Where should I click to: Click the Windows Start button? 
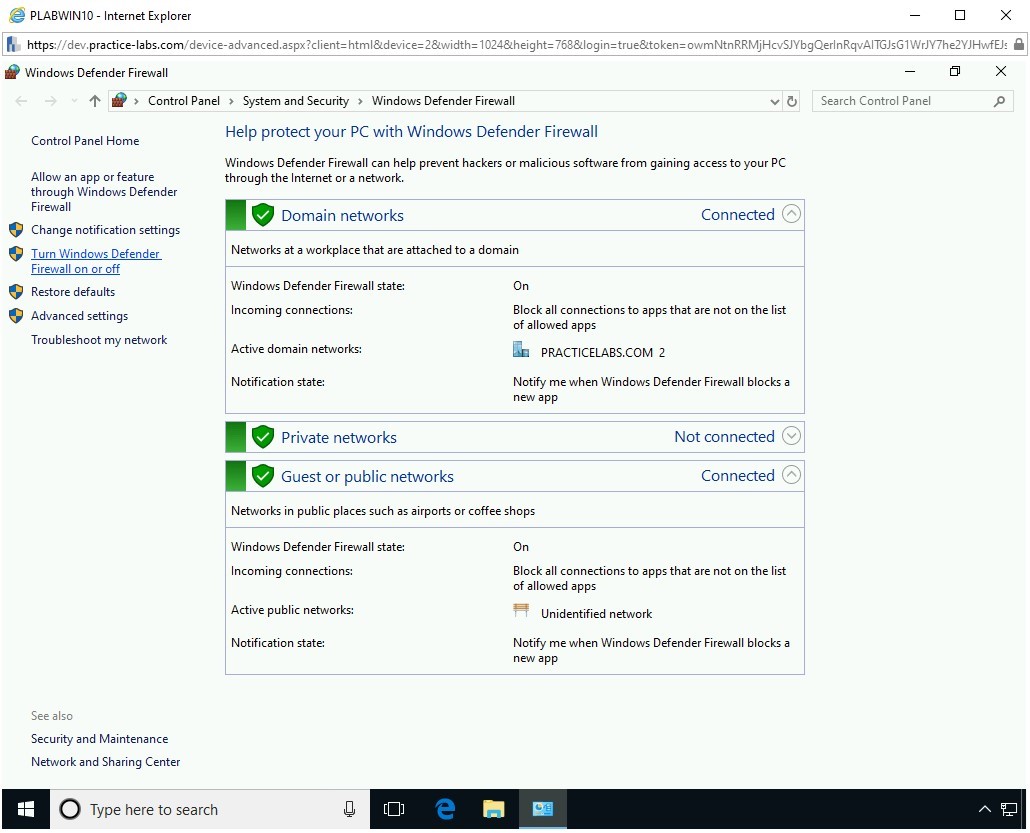[x=26, y=809]
